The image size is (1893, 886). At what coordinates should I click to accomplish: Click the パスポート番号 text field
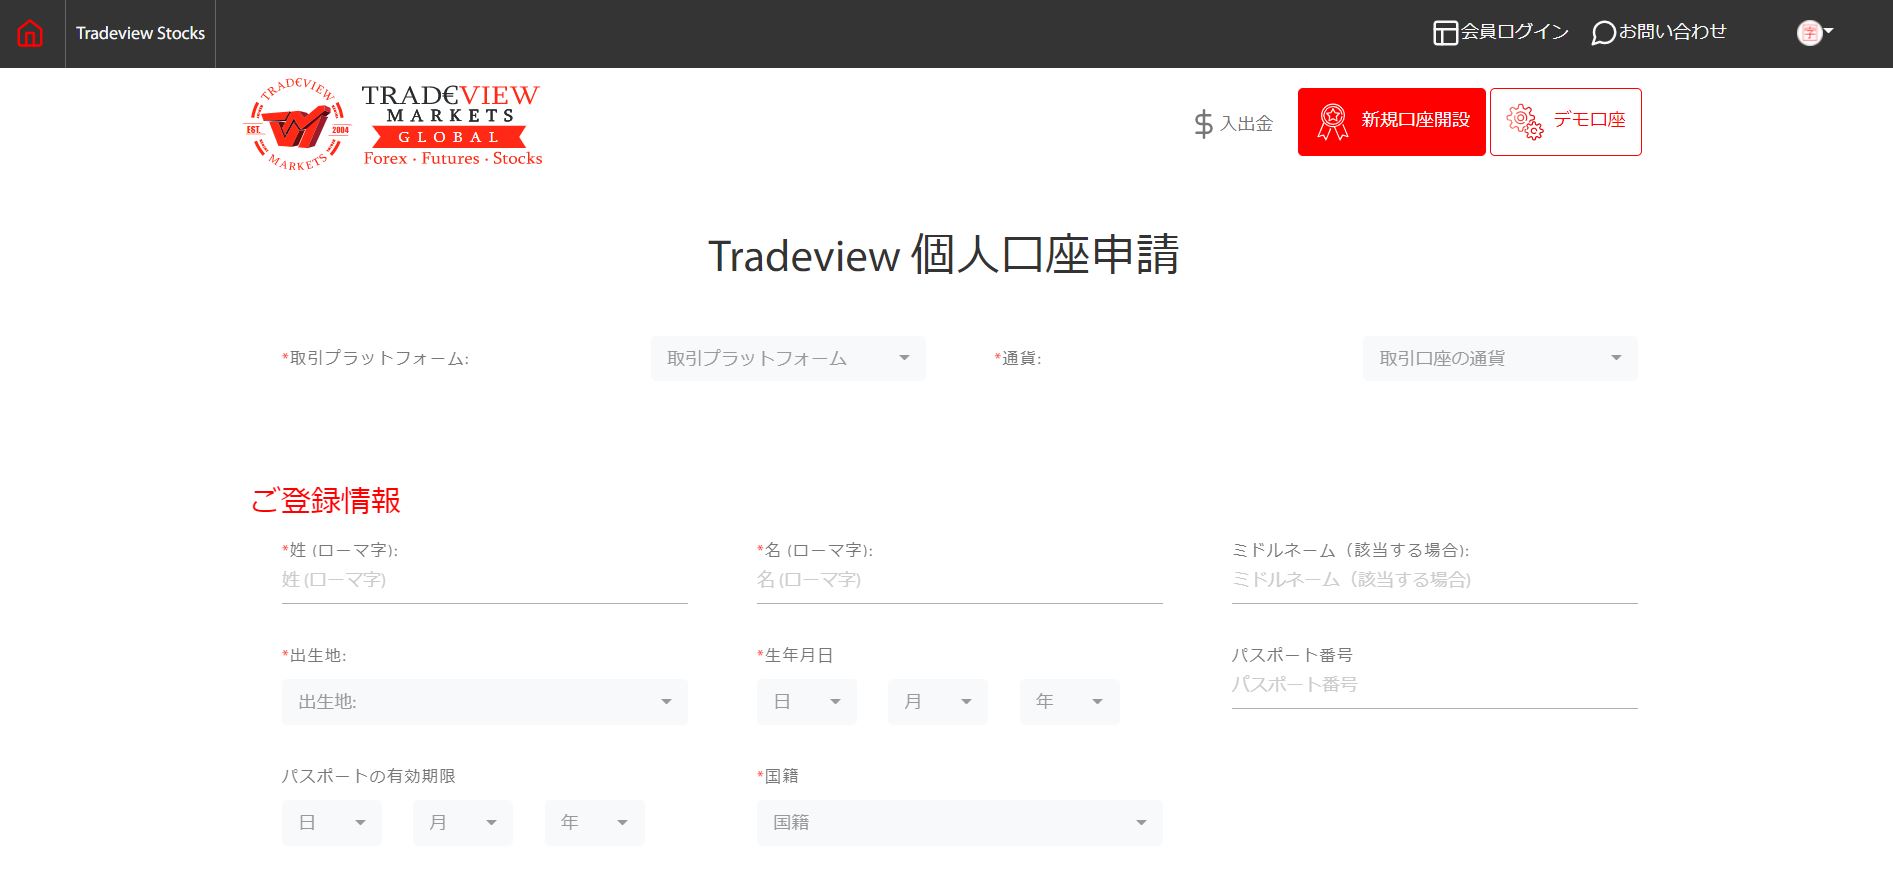click(1434, 686)
